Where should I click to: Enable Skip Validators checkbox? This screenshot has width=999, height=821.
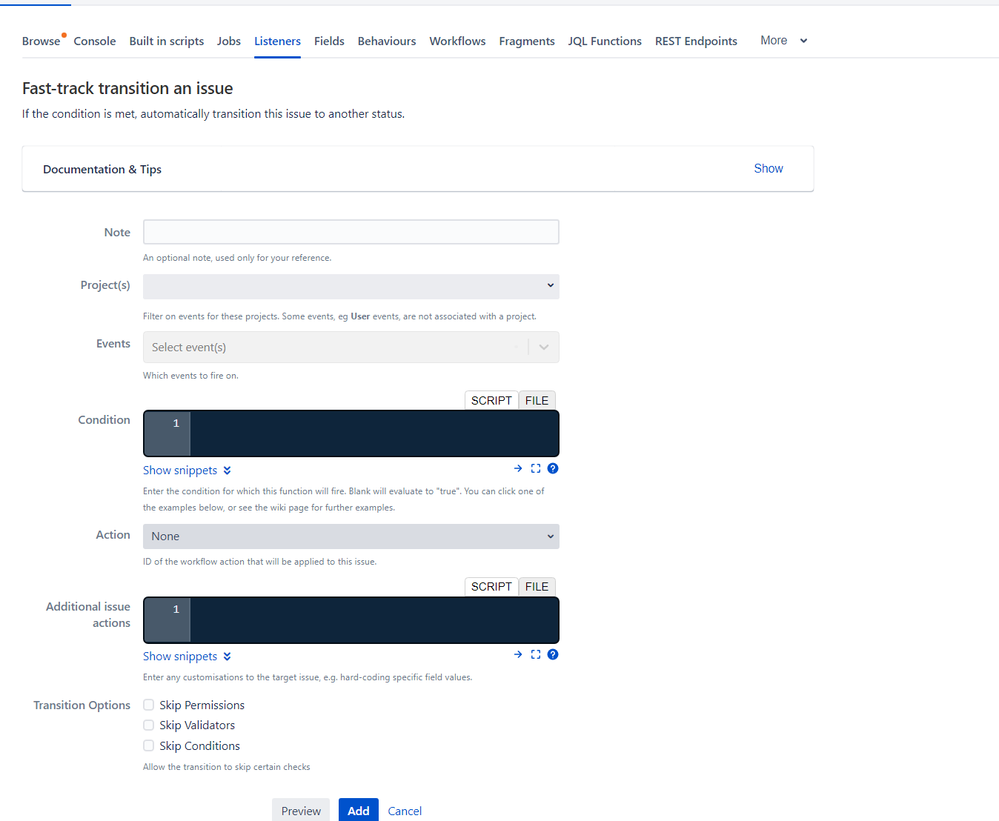(x=148, y=725)
